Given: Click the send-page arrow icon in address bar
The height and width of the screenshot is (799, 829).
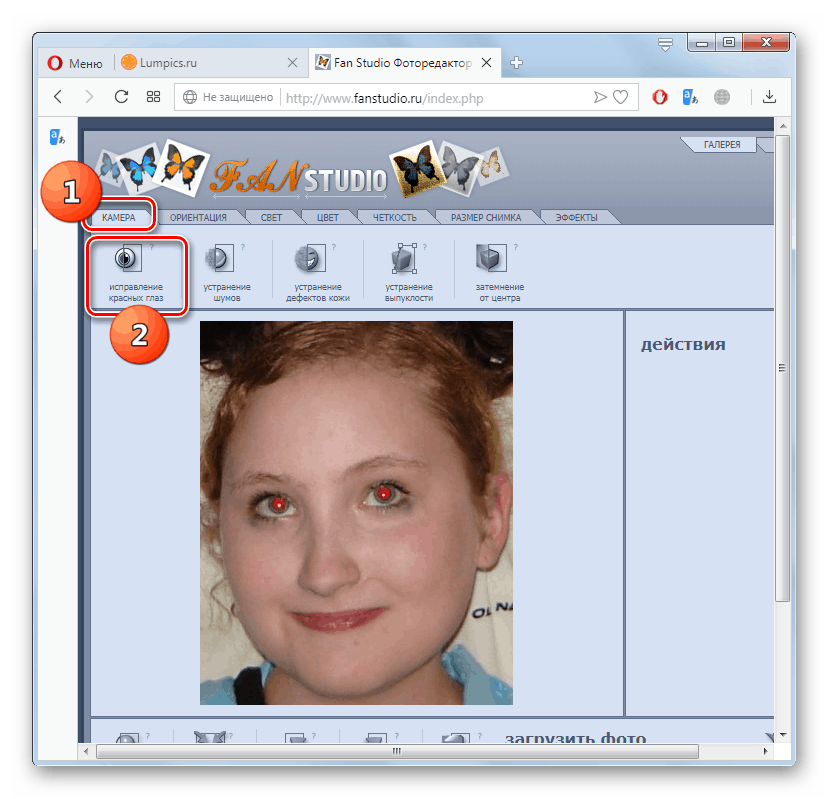Looking at the screenshot, I should pyautogui.click(x=600, y=97).
